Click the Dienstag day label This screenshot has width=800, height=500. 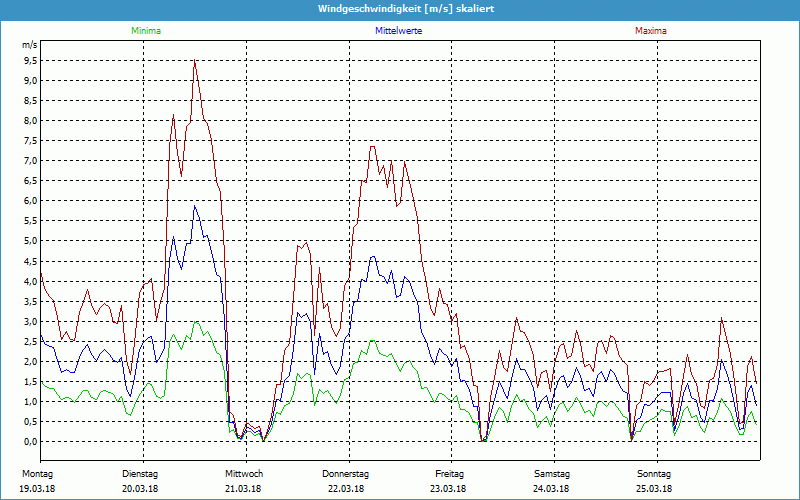coord(140,474)
